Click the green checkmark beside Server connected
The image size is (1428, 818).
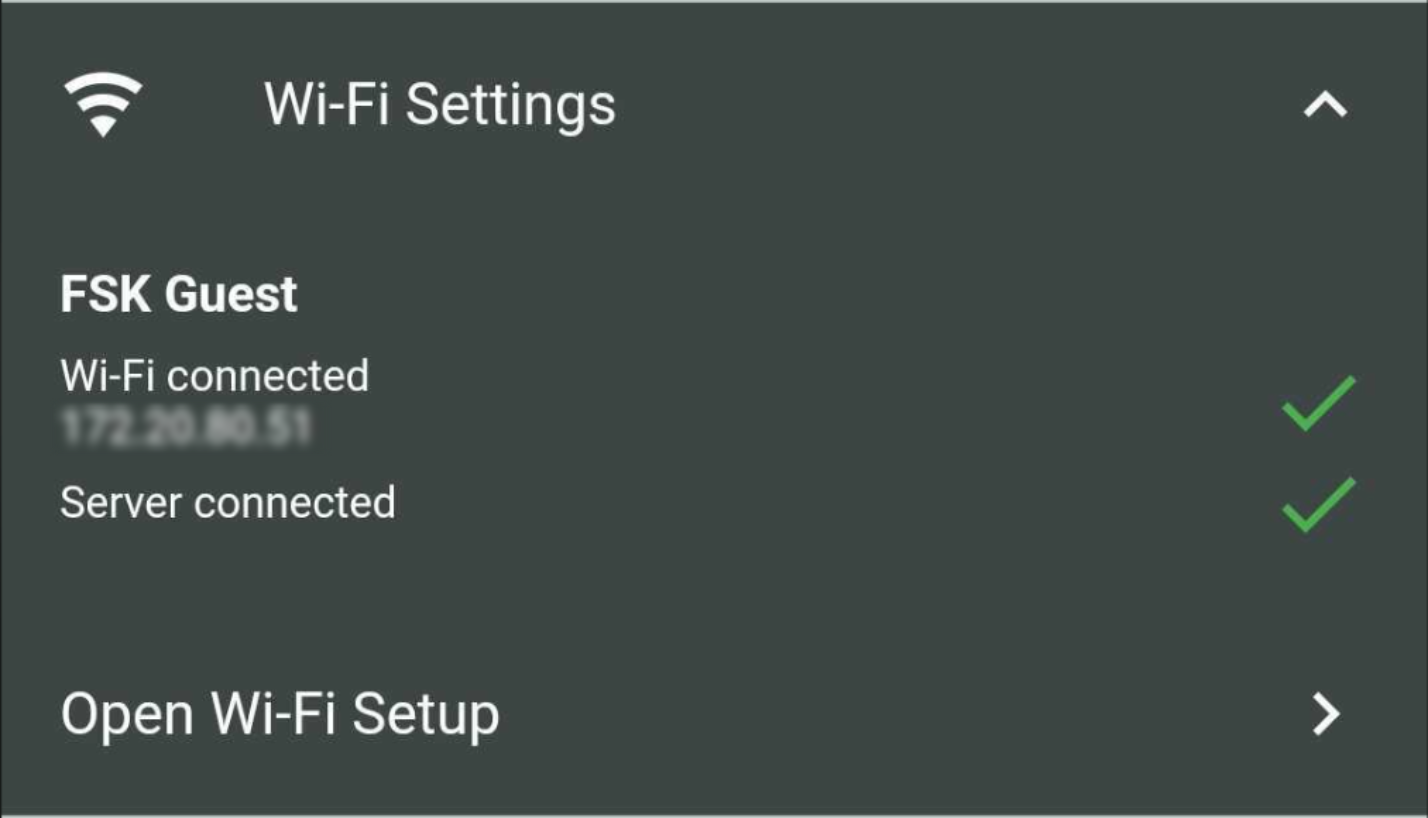[1318, 504]
